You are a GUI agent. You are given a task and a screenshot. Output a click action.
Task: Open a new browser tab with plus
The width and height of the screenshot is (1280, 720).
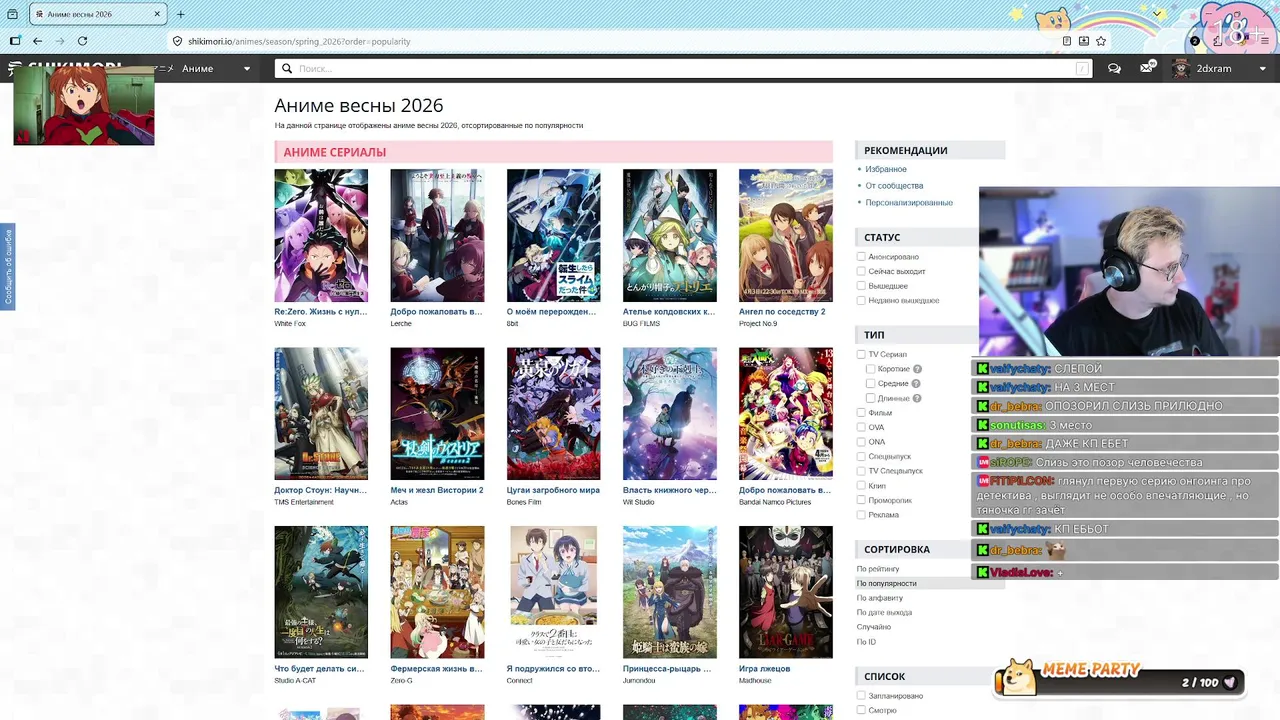coord(180,14)
